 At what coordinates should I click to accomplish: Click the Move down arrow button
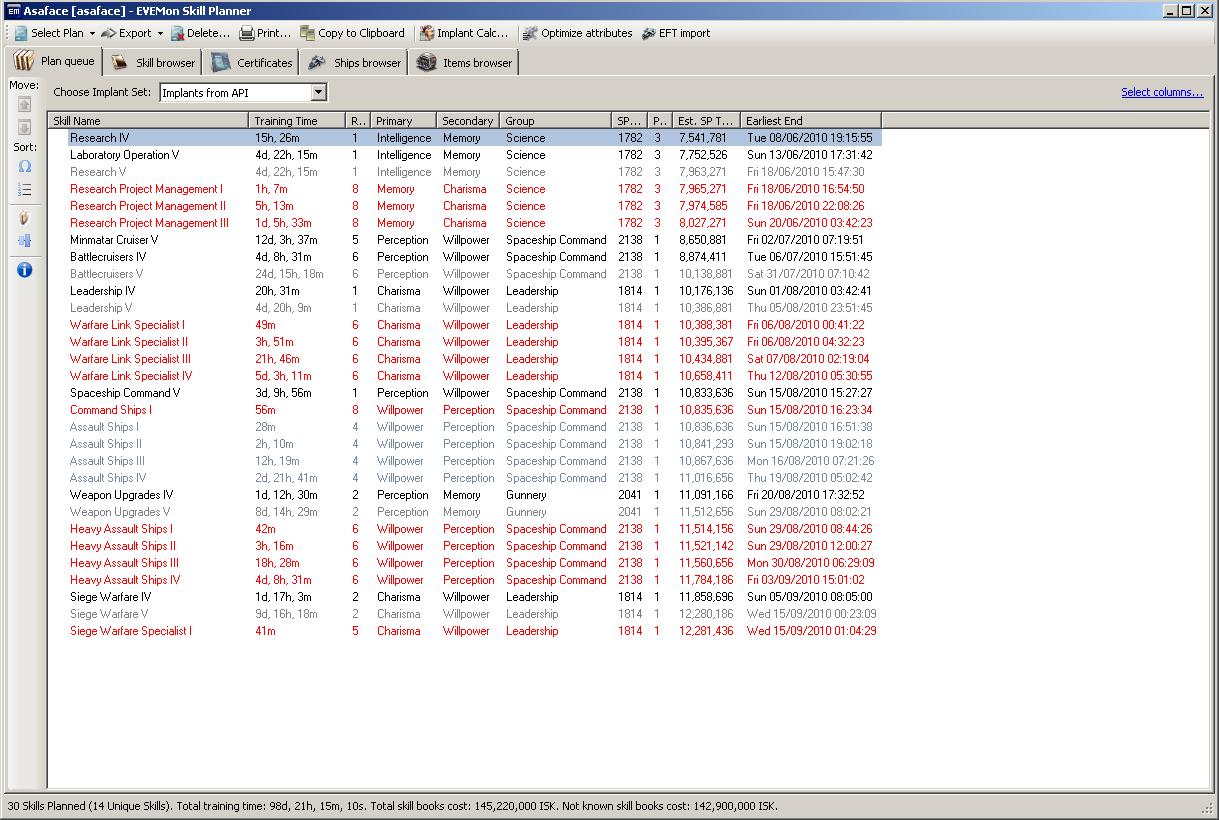[x=25, y=128]
